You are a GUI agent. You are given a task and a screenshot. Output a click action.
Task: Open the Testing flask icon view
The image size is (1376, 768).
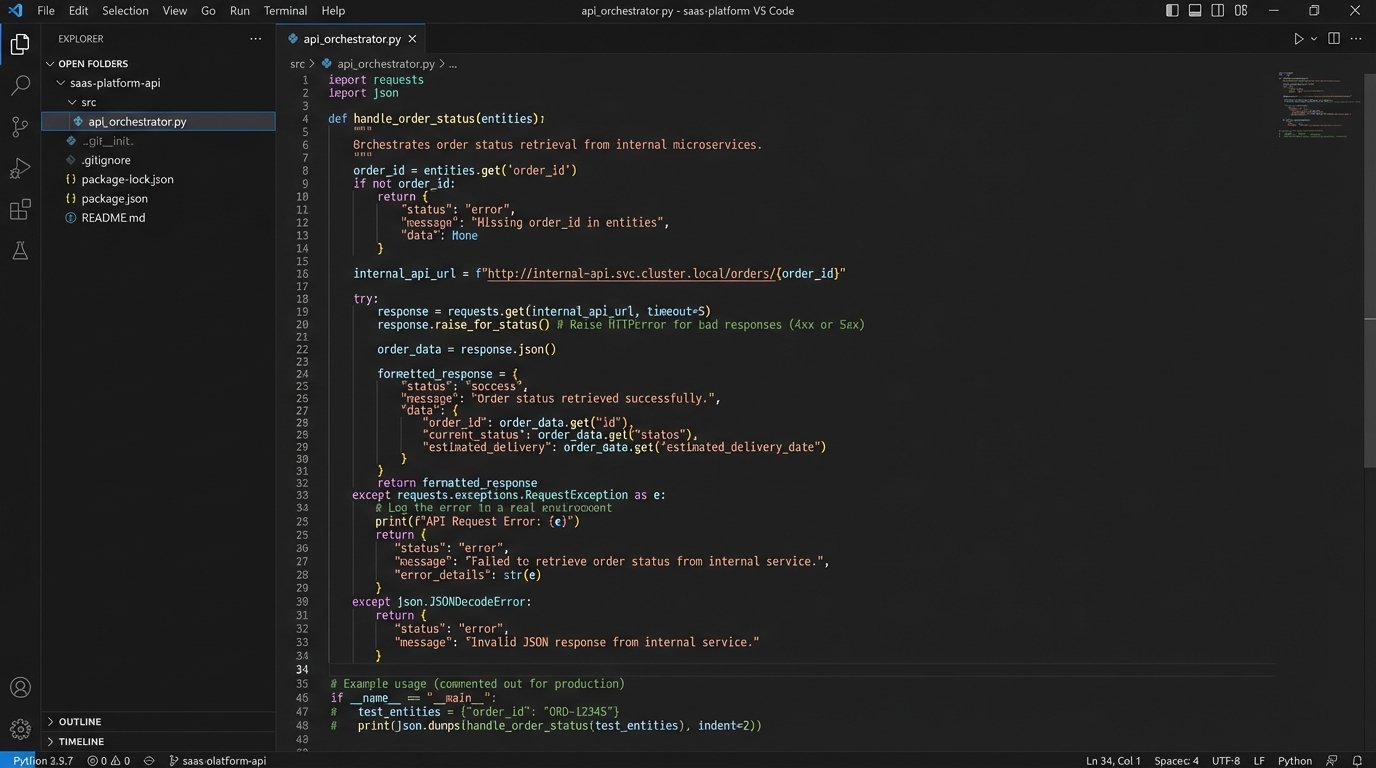[x=20, y=251]
